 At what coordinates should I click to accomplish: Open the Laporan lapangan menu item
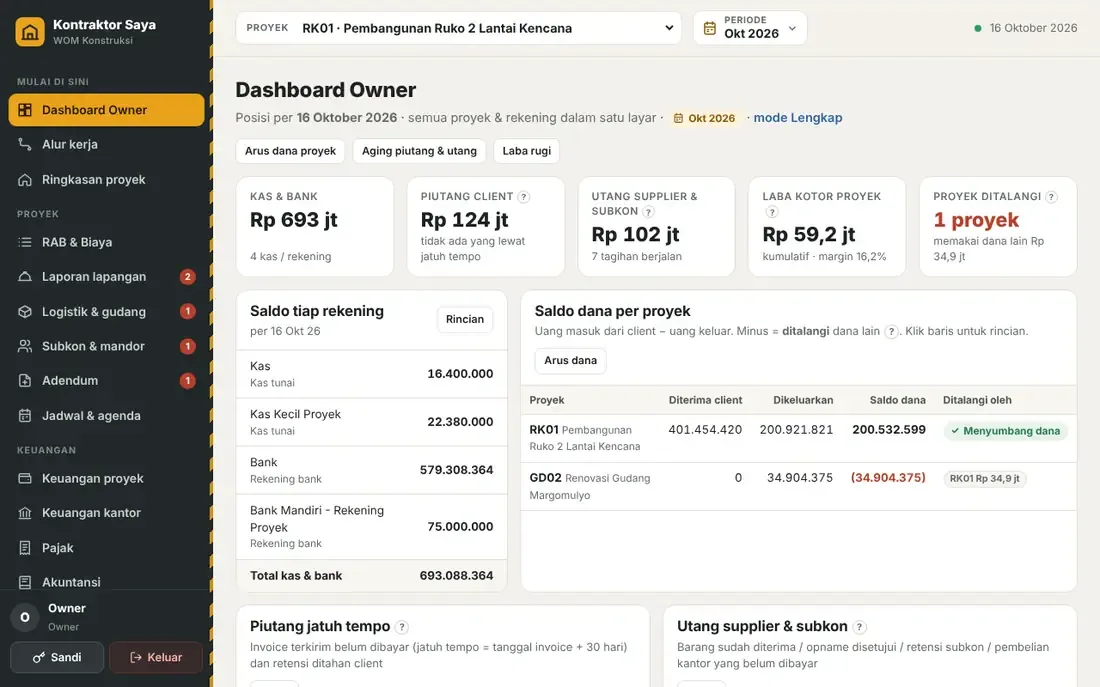pos(107,276)
